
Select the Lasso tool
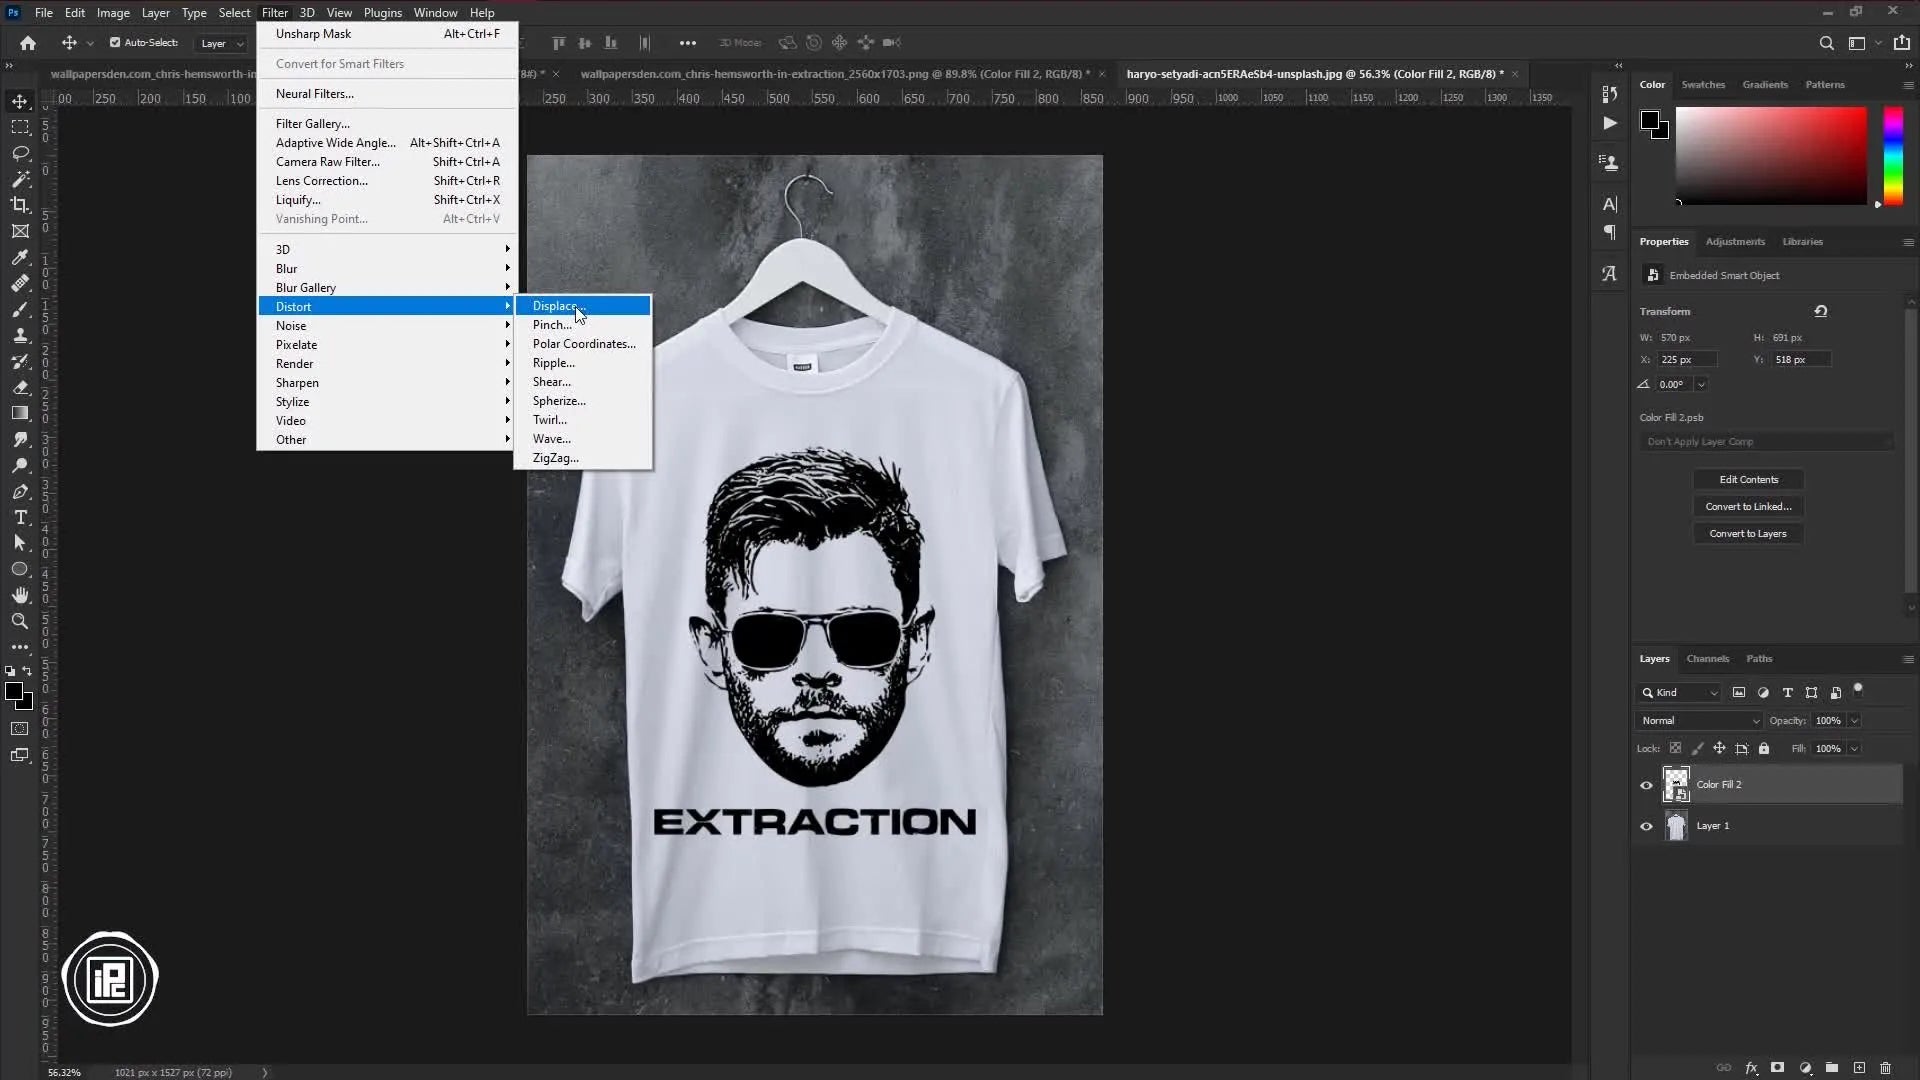(20, 153)
